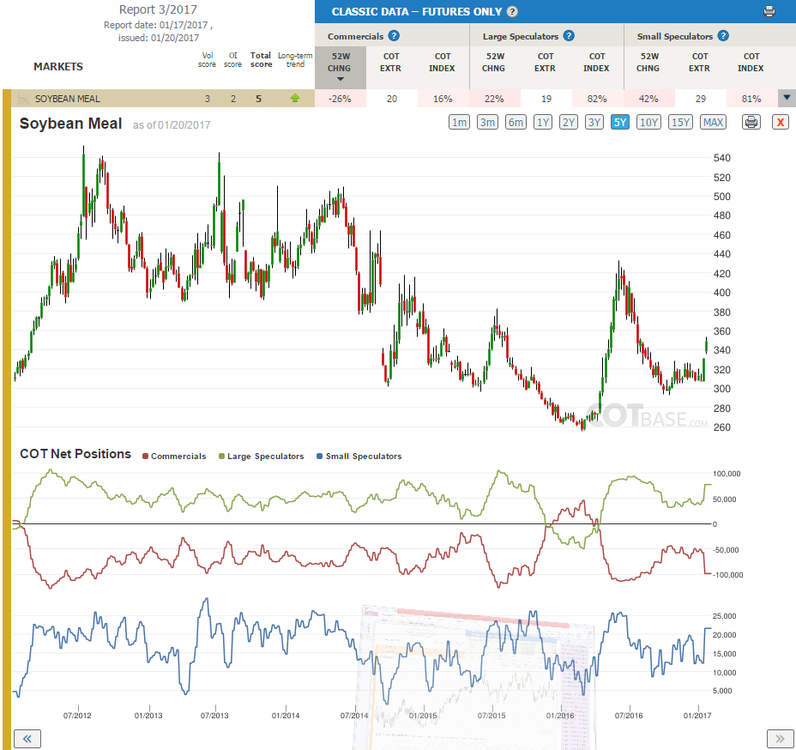
Task: Click Commercials 52W change value -26%
Action: click(340, 99)
